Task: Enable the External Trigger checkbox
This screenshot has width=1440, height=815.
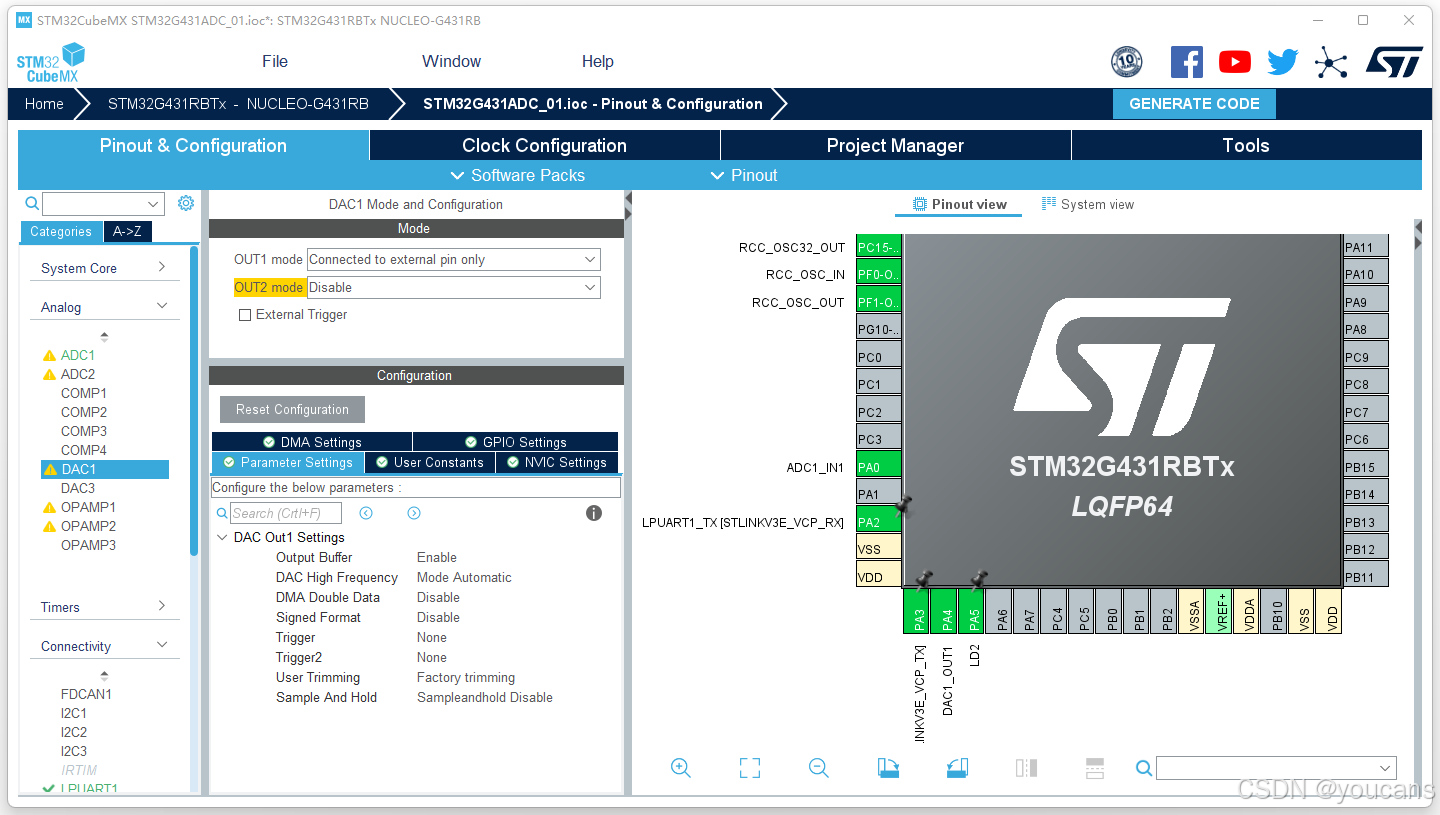Action: (245, 315)
